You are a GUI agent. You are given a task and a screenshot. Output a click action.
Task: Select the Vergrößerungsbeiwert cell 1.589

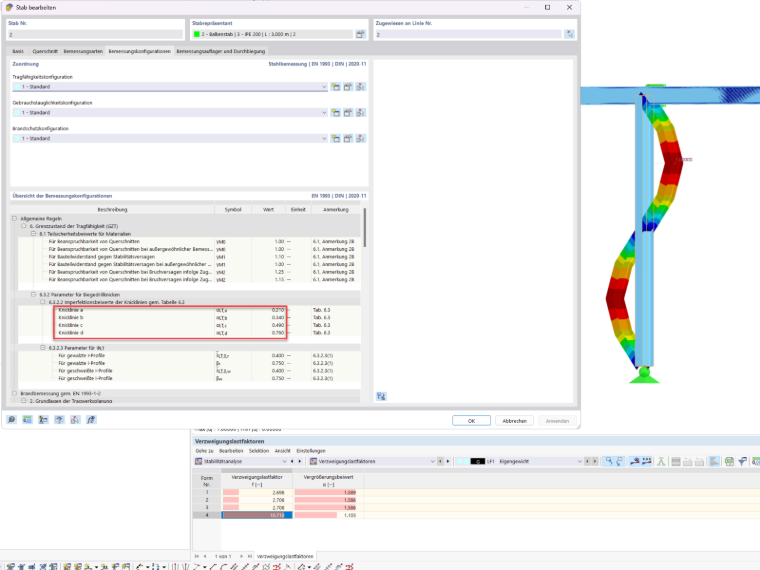pyautogui.click(x=329, y=492)
